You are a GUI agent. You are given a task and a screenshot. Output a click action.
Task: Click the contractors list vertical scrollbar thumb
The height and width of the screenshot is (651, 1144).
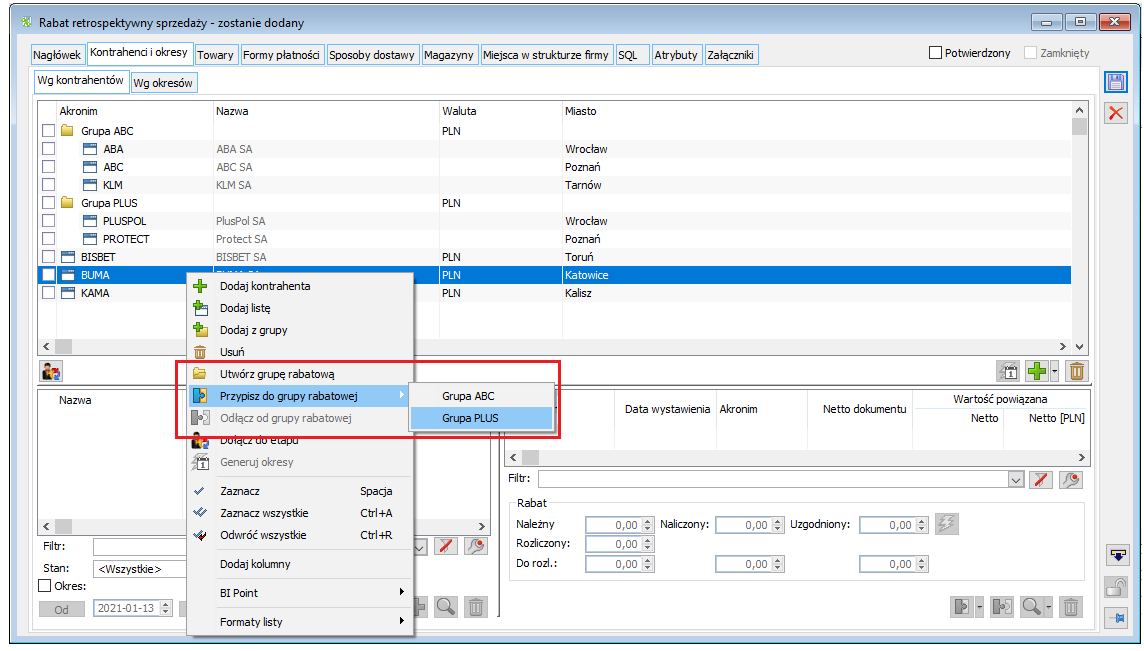(1079, 126)
